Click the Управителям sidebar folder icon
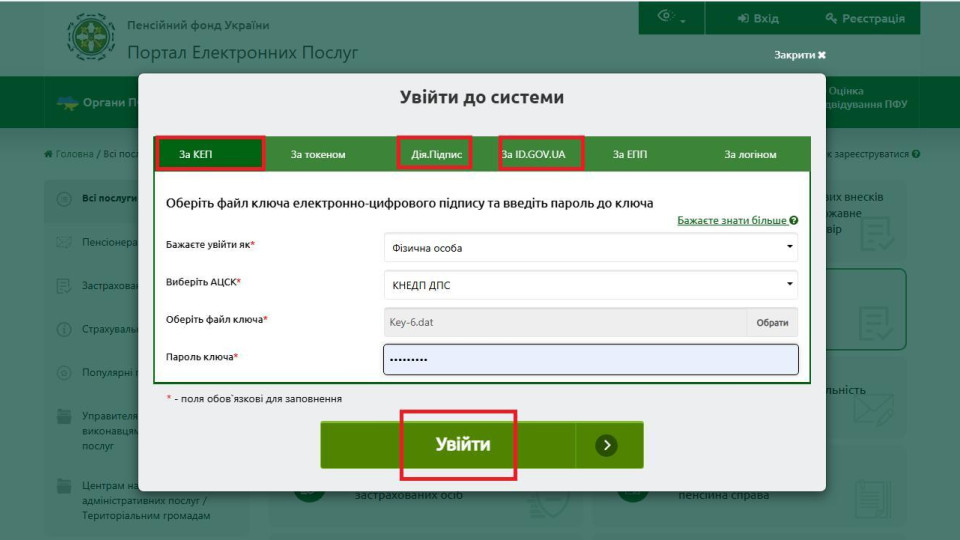The height and width of the screenshot is (540, 960). [64, 417]
